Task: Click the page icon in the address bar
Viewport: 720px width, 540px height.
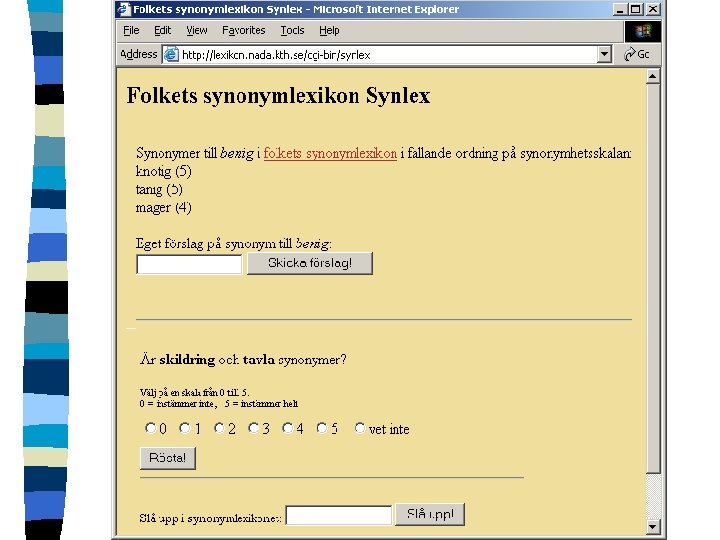Action: (171, 54)
